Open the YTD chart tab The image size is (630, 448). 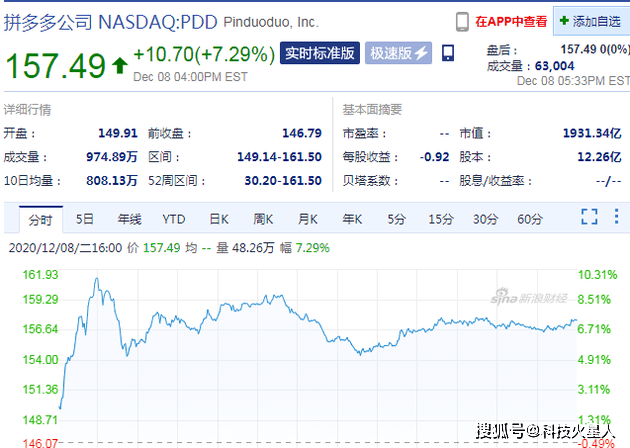pos(174,219)
